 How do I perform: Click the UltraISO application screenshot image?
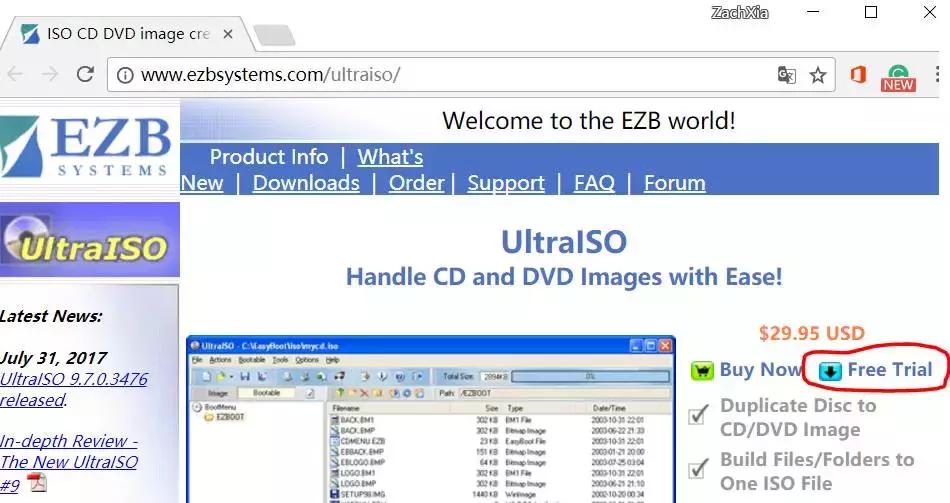[431, 419]
